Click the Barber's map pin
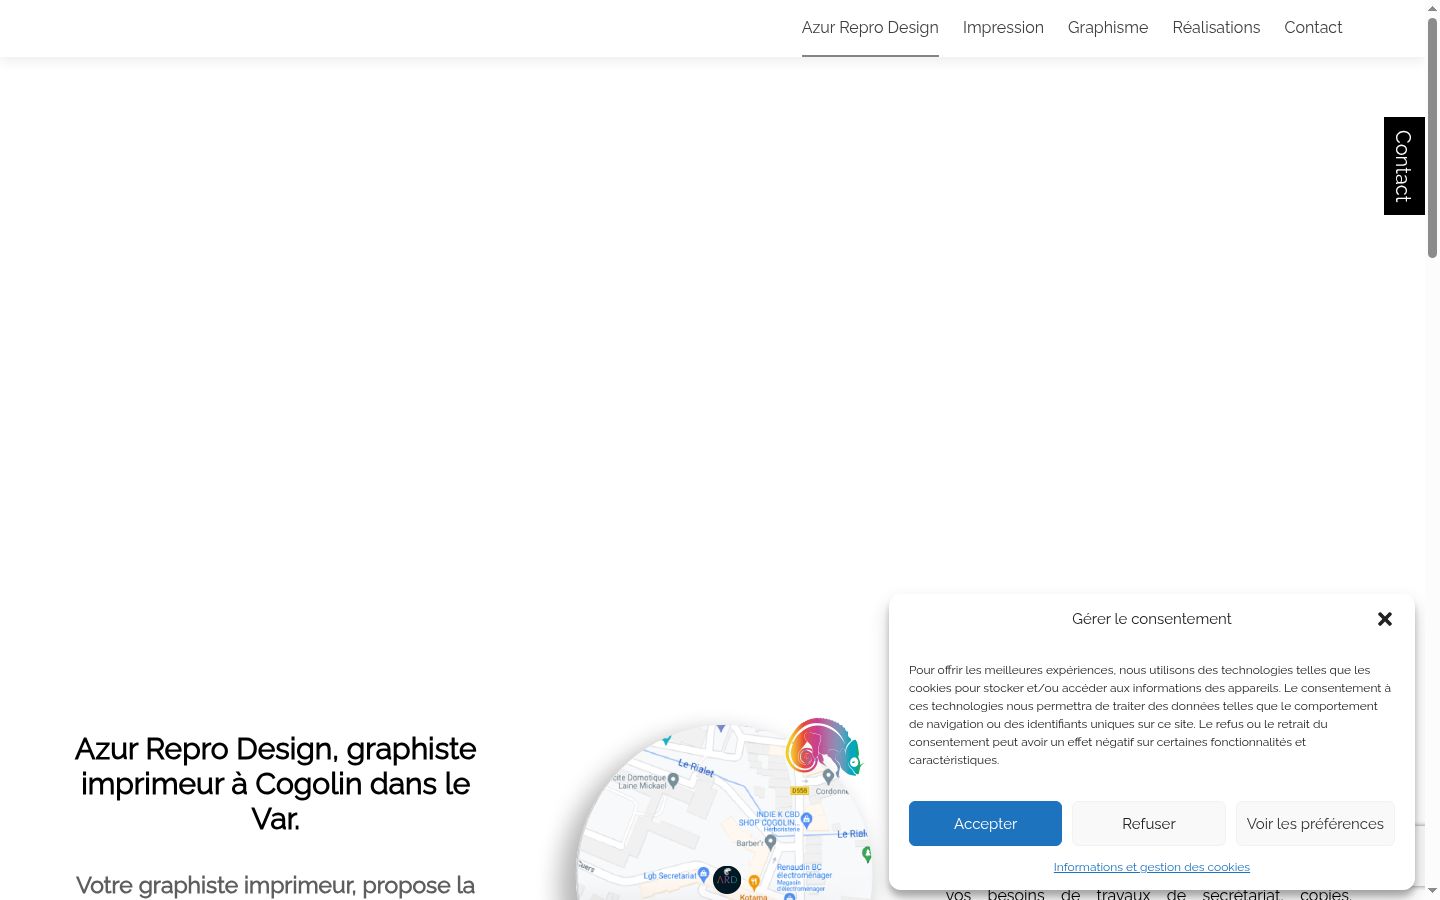Viewport: 1440px width, 900px height. tap(770, 842)
